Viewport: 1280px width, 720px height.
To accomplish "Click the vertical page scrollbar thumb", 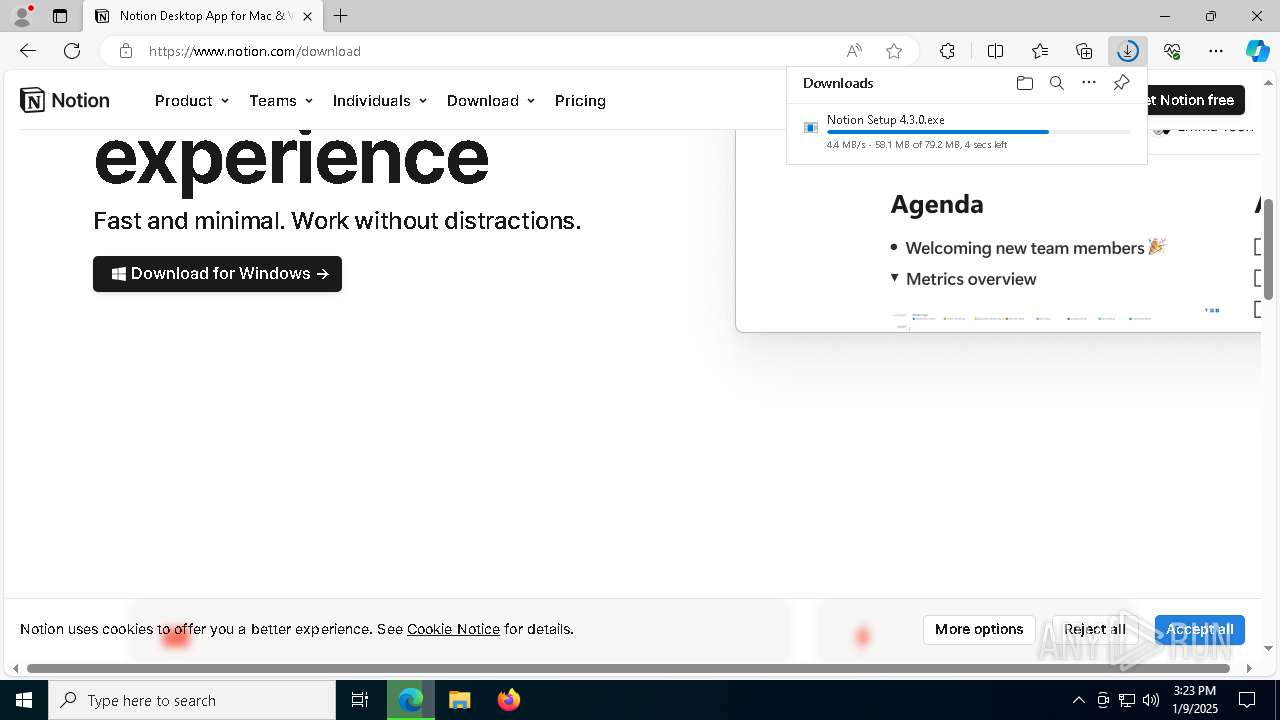I will [1268, 248].
